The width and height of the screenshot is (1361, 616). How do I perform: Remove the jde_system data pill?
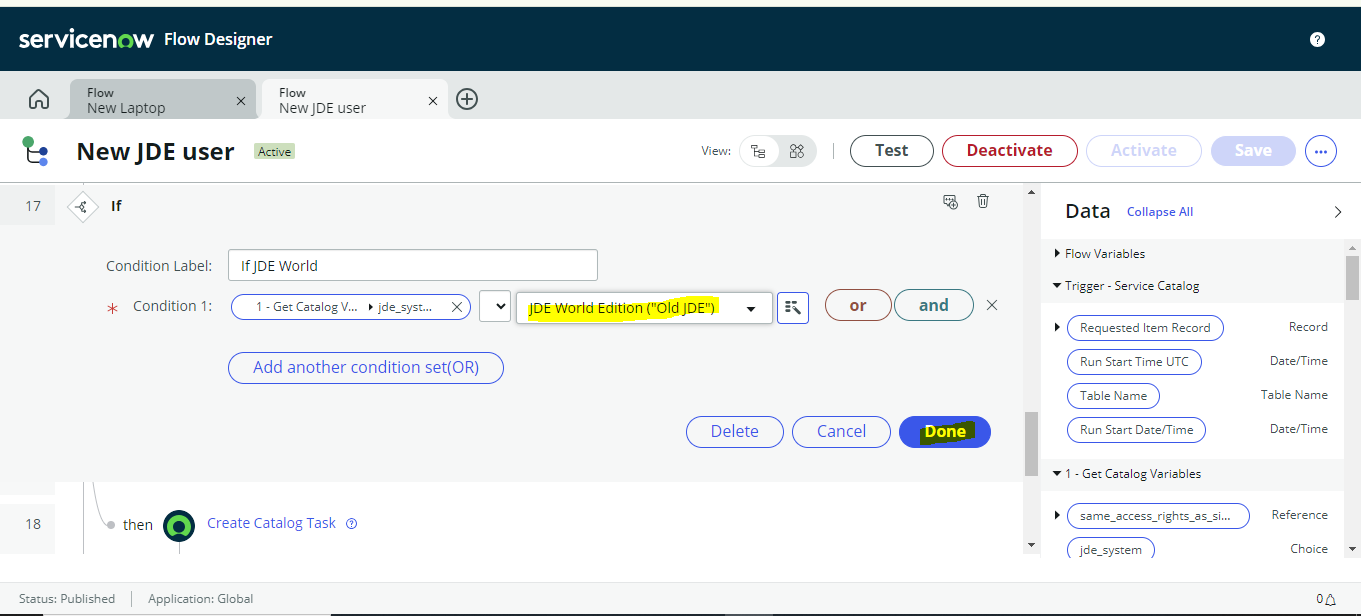coord(457,307)
